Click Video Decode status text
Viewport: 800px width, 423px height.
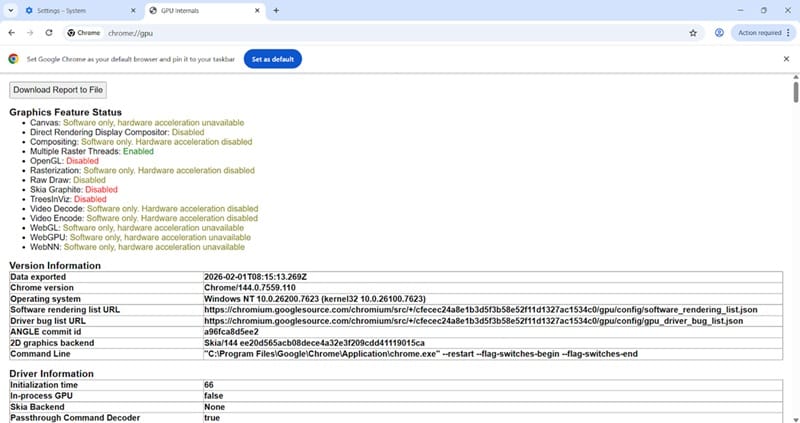click(x=172, y=209)
